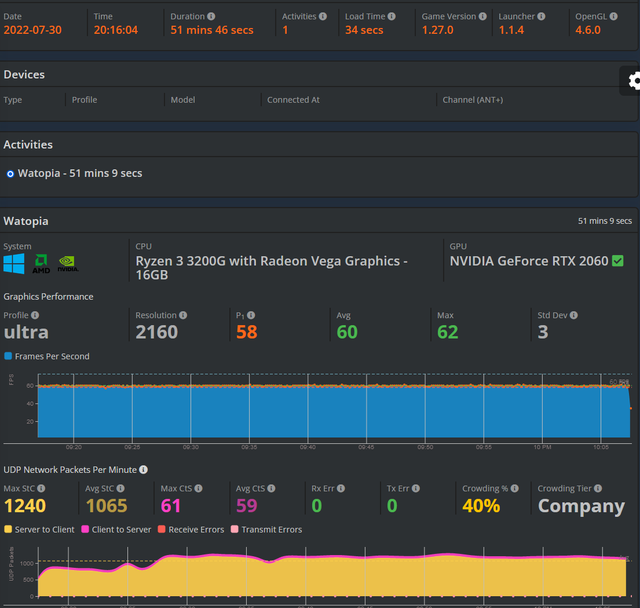
Task: Click the Avg CtS value 59
Action: pos(247,506)
